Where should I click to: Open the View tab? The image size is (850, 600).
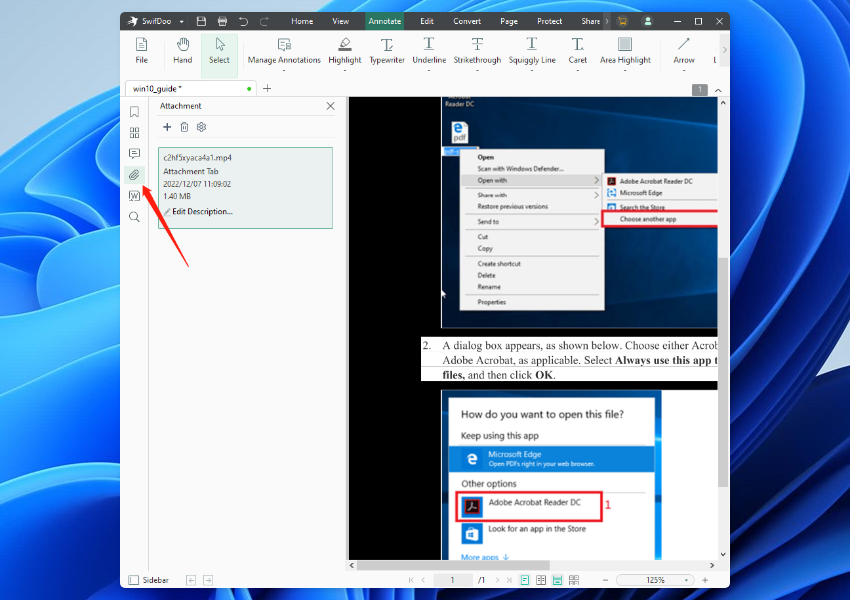tap(340, 21)
